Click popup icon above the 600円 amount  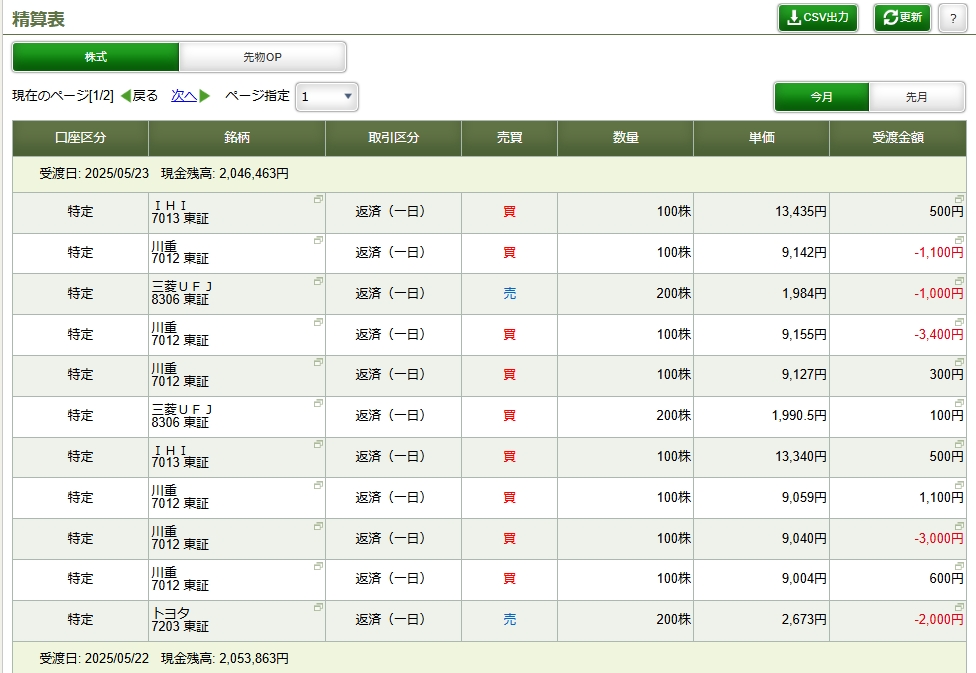click(959, 566)
